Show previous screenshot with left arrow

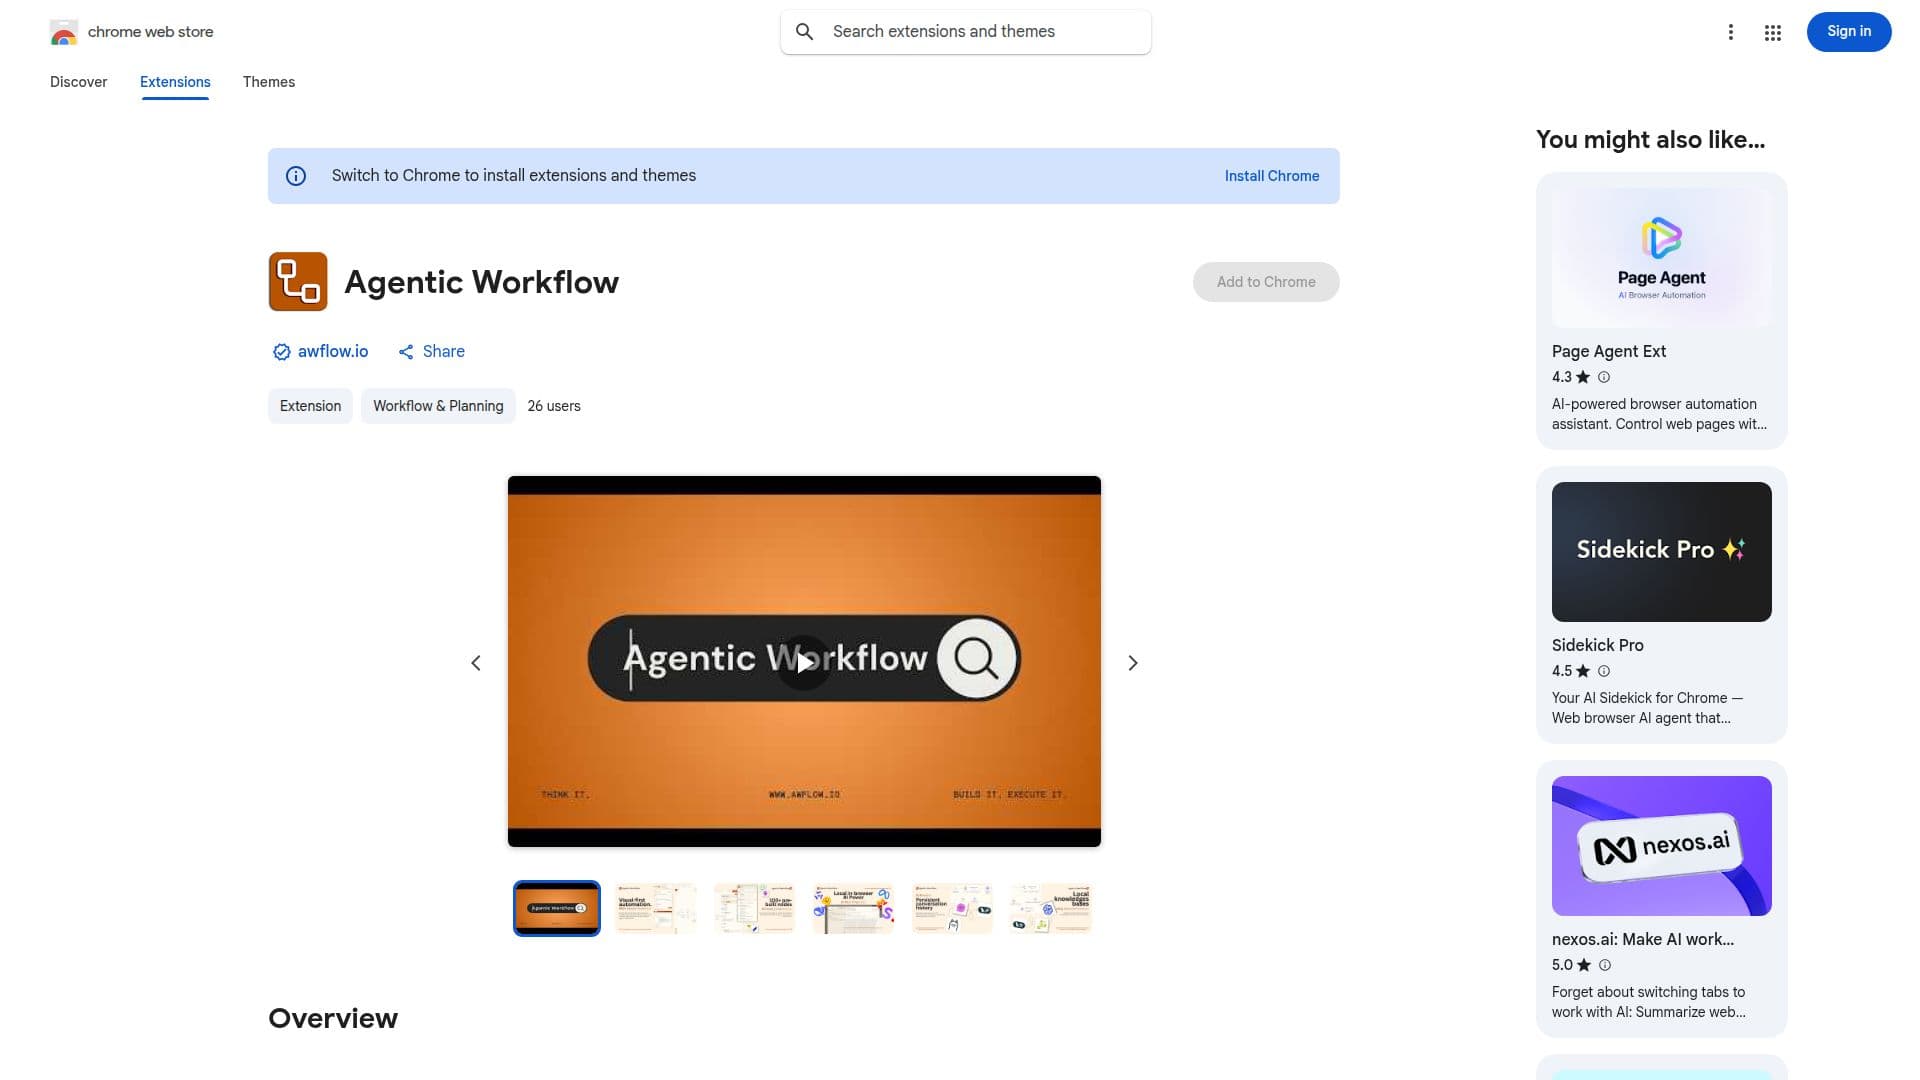(x=476, y=663)
